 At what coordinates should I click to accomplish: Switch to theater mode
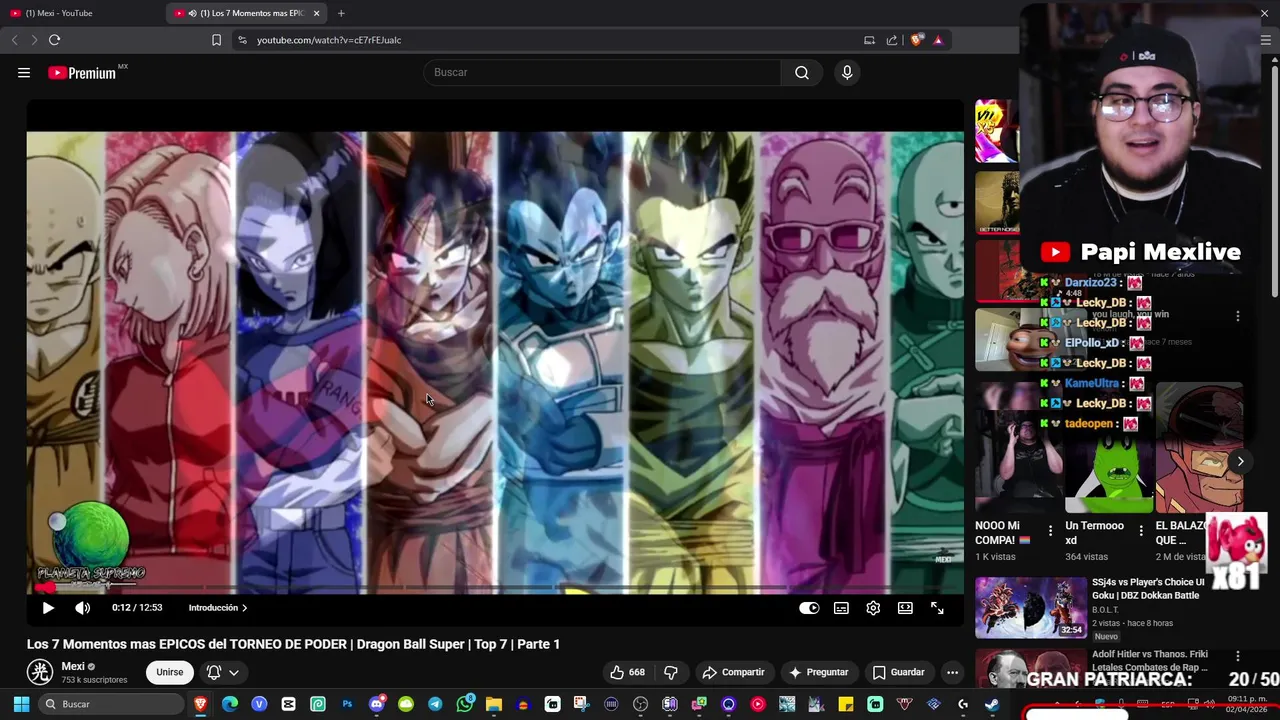pyautogui.click(x=905, y=608)
